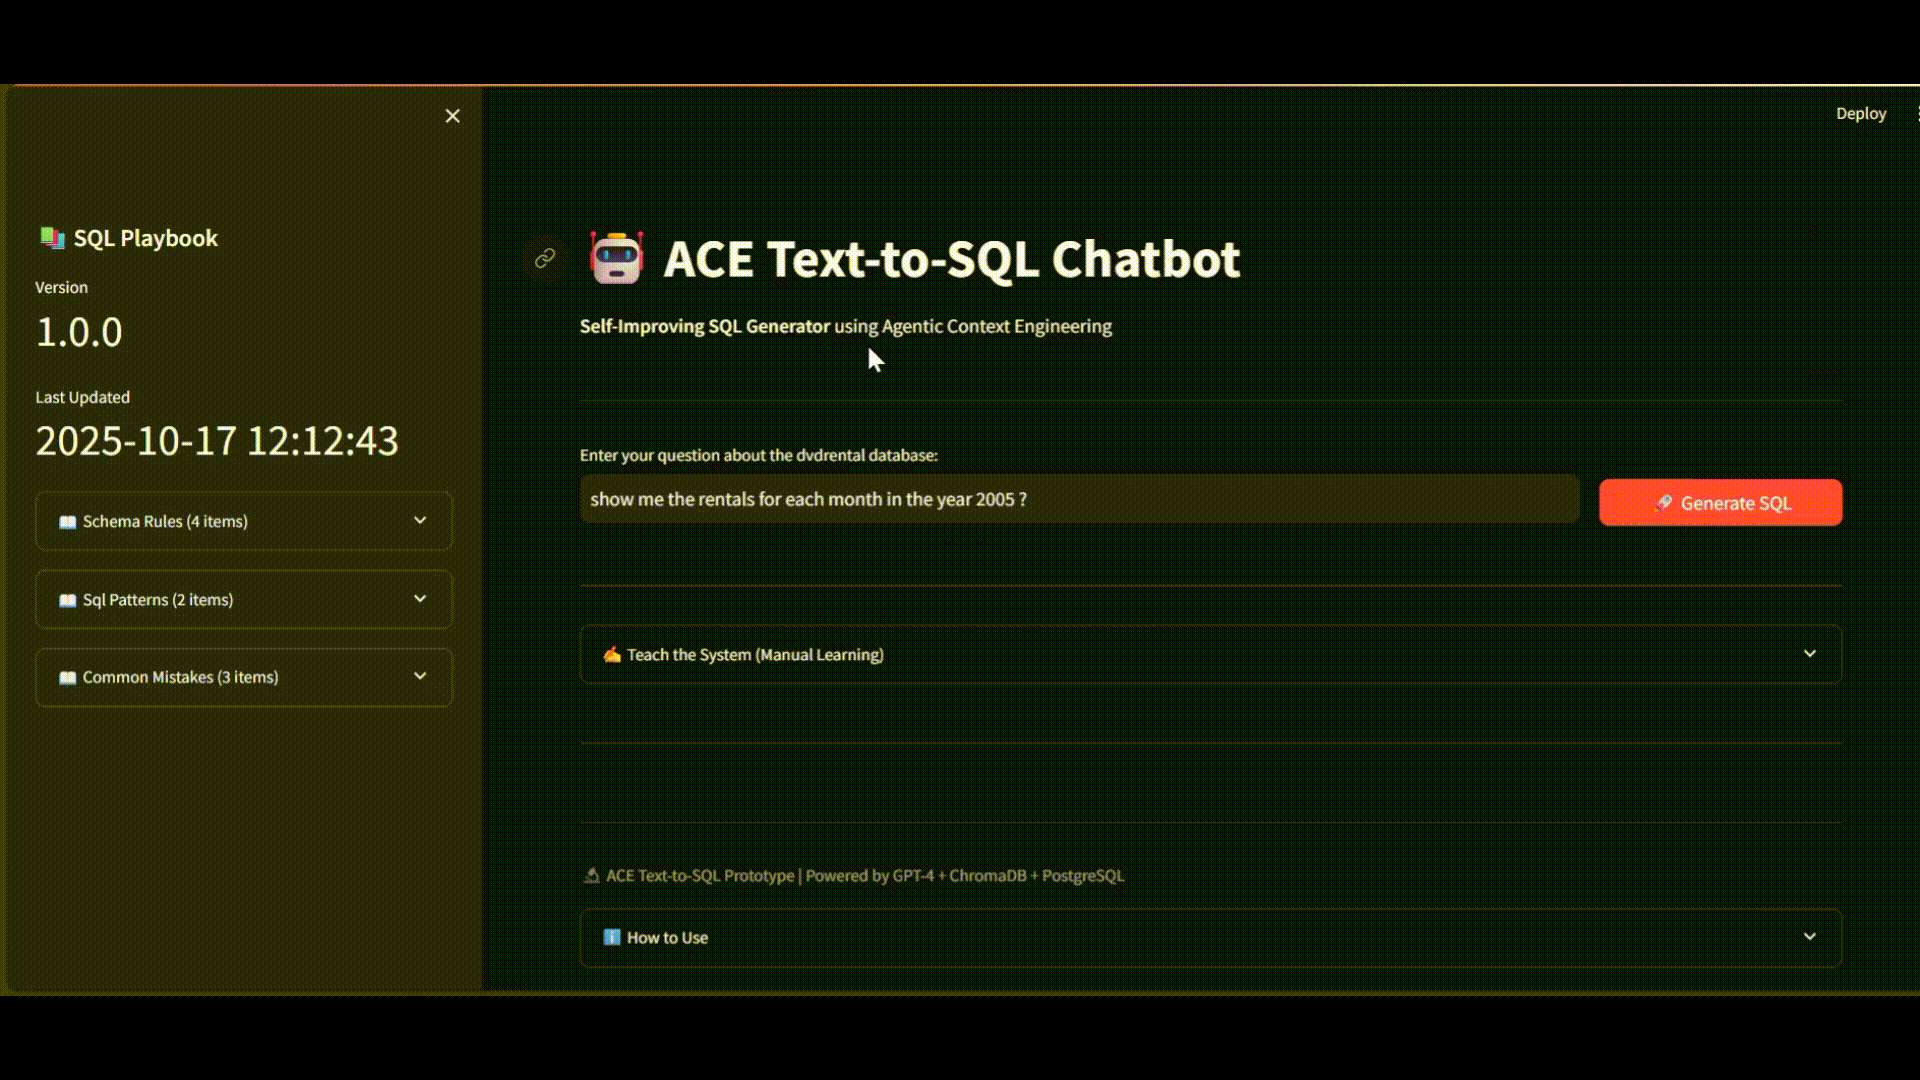The height and width of the screenshot is (1080, 1920).
Task: Click the robot emoji in the heading
Action: click(x=616, y=259)
